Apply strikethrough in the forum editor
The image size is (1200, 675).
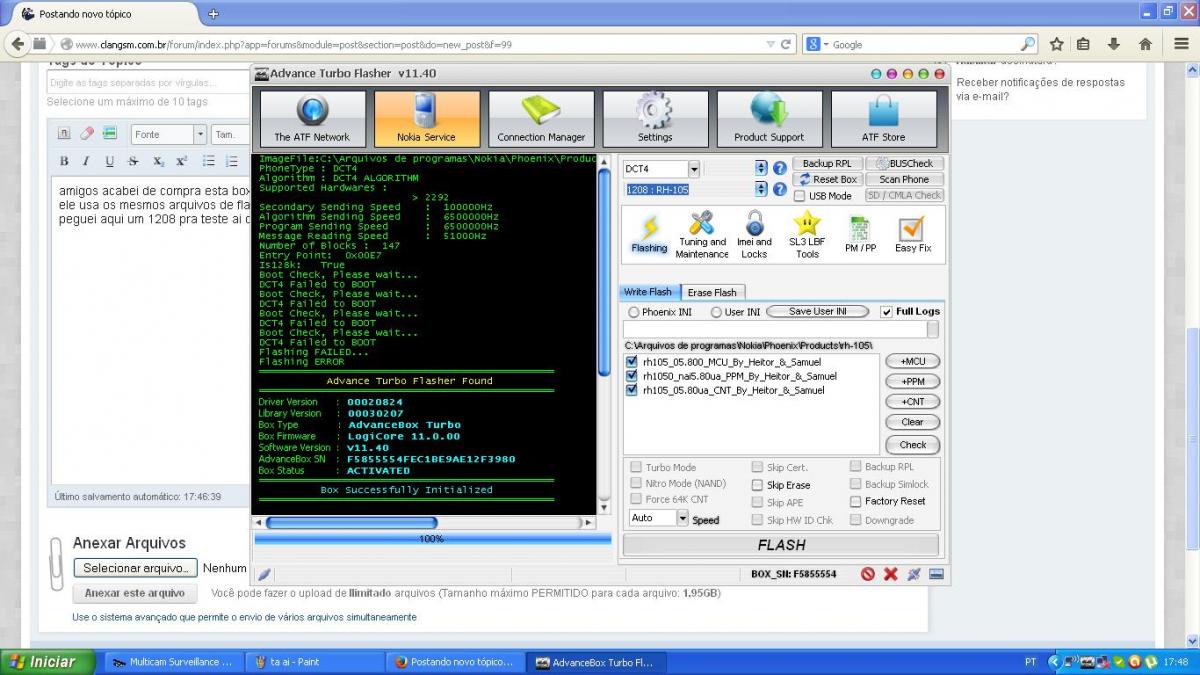pyautogui.click(x=133, y=161)
